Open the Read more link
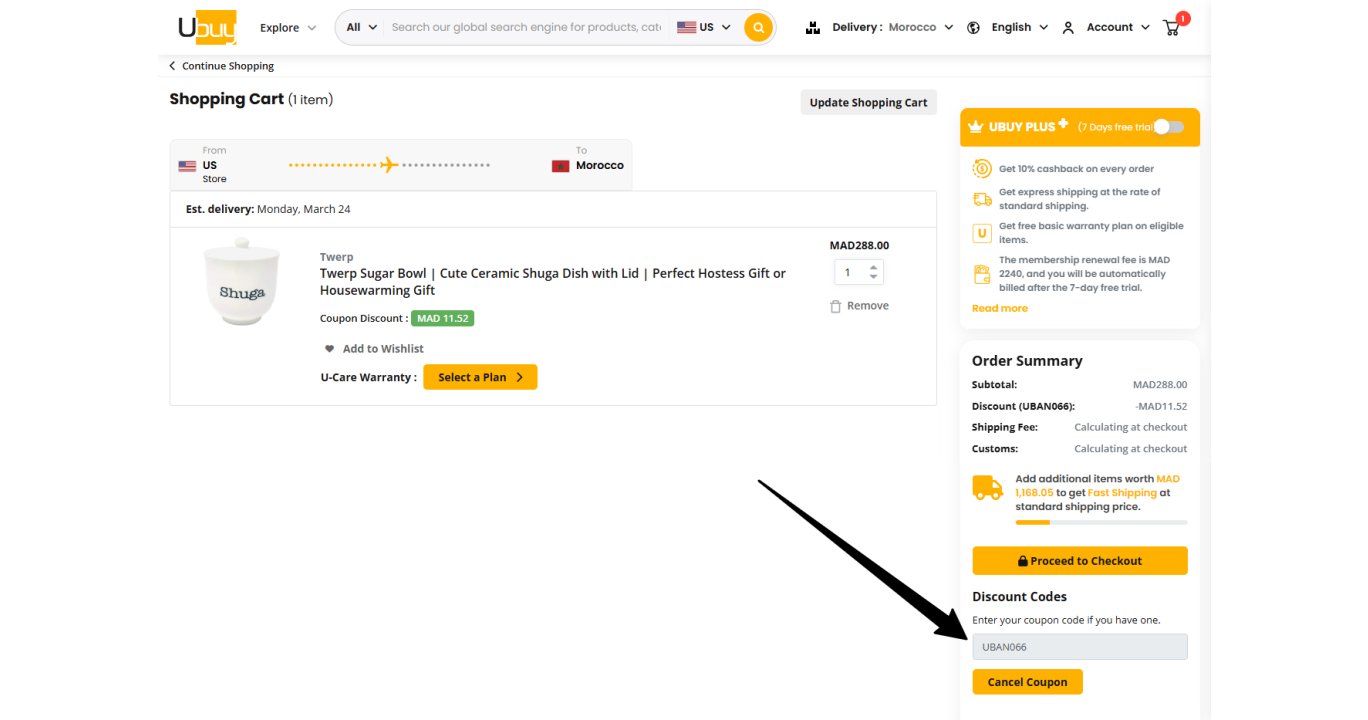This screenshot has width=1368, height=720. click(1000, 308)
